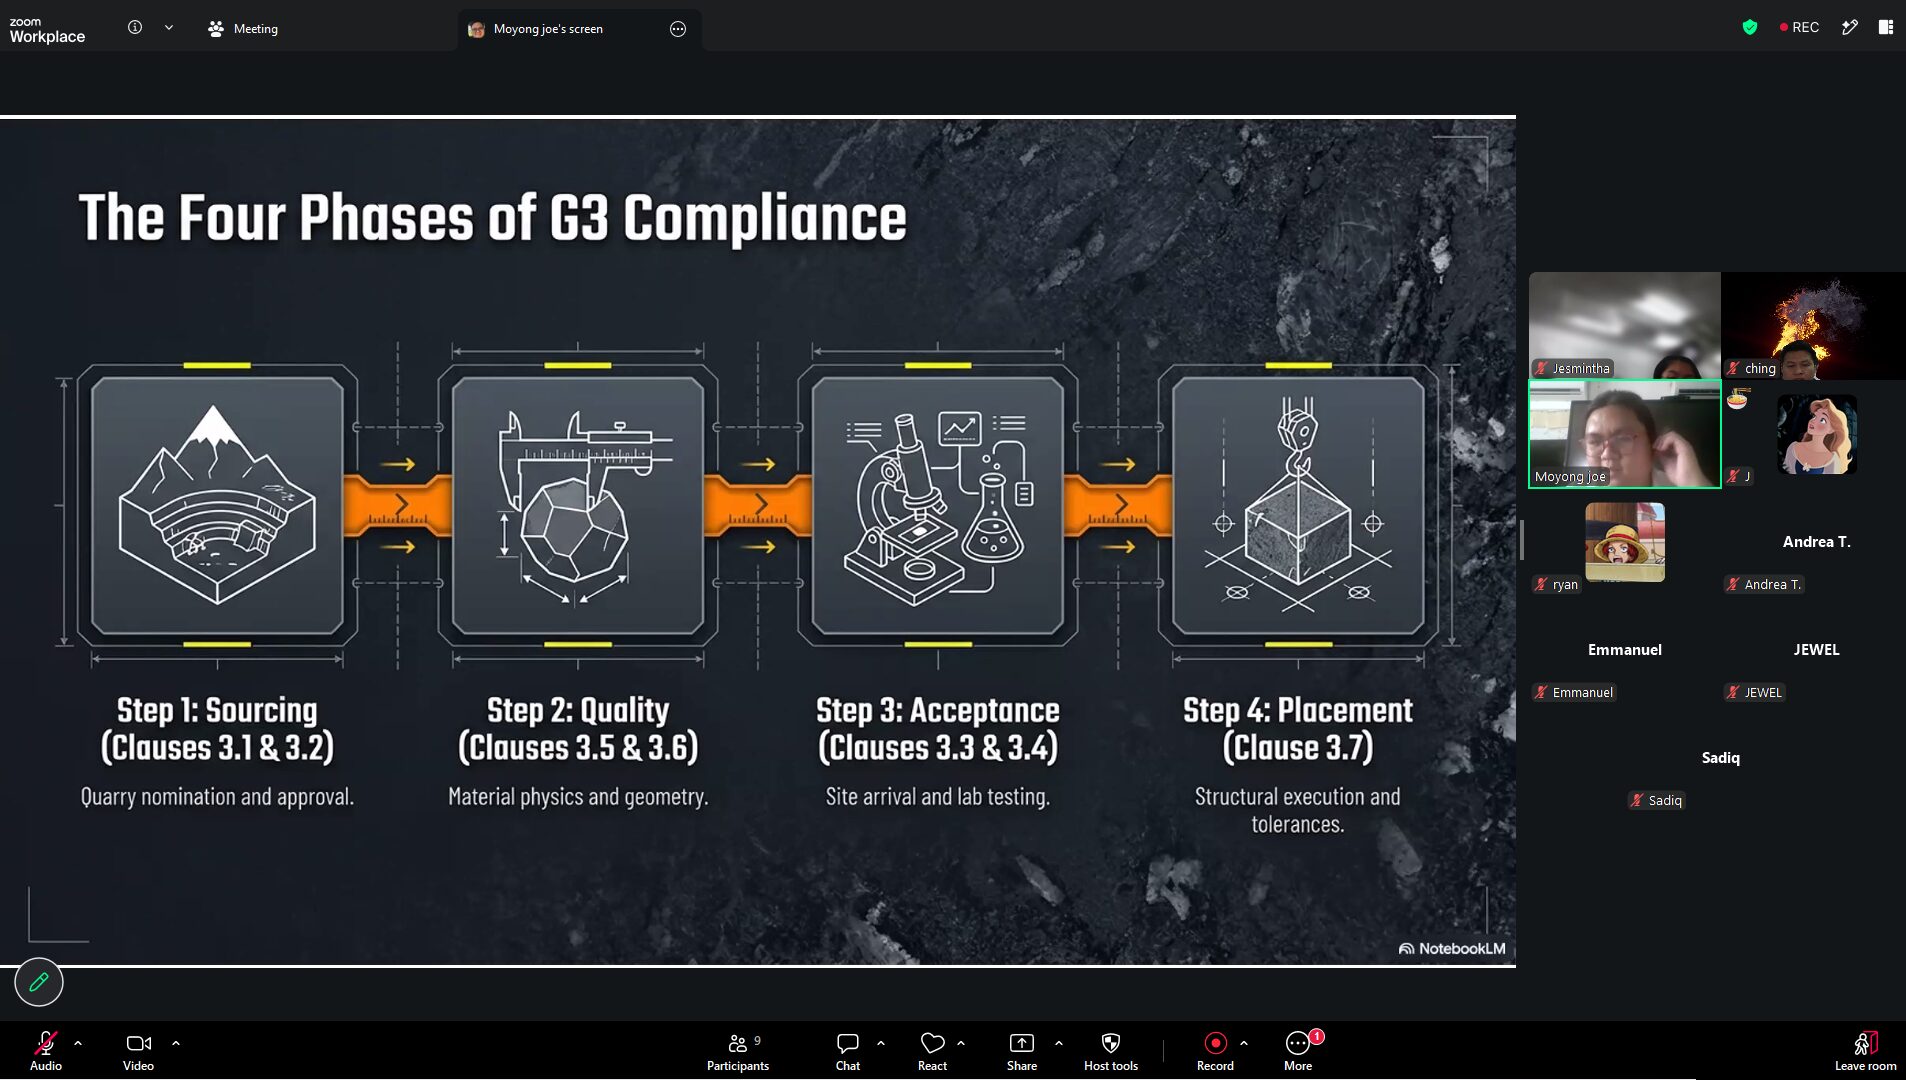Select Moyong joe's screen tab
The image size is (1906, 1080).
[x=548, y=29]
